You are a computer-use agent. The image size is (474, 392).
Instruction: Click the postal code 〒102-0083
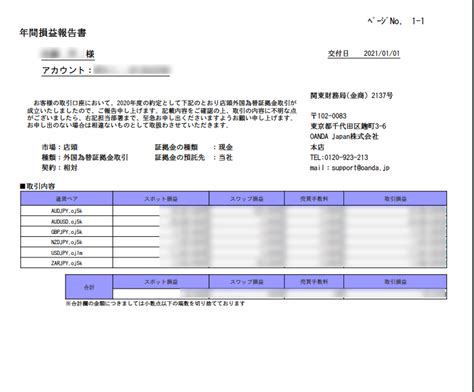click(x=328, y=116)
